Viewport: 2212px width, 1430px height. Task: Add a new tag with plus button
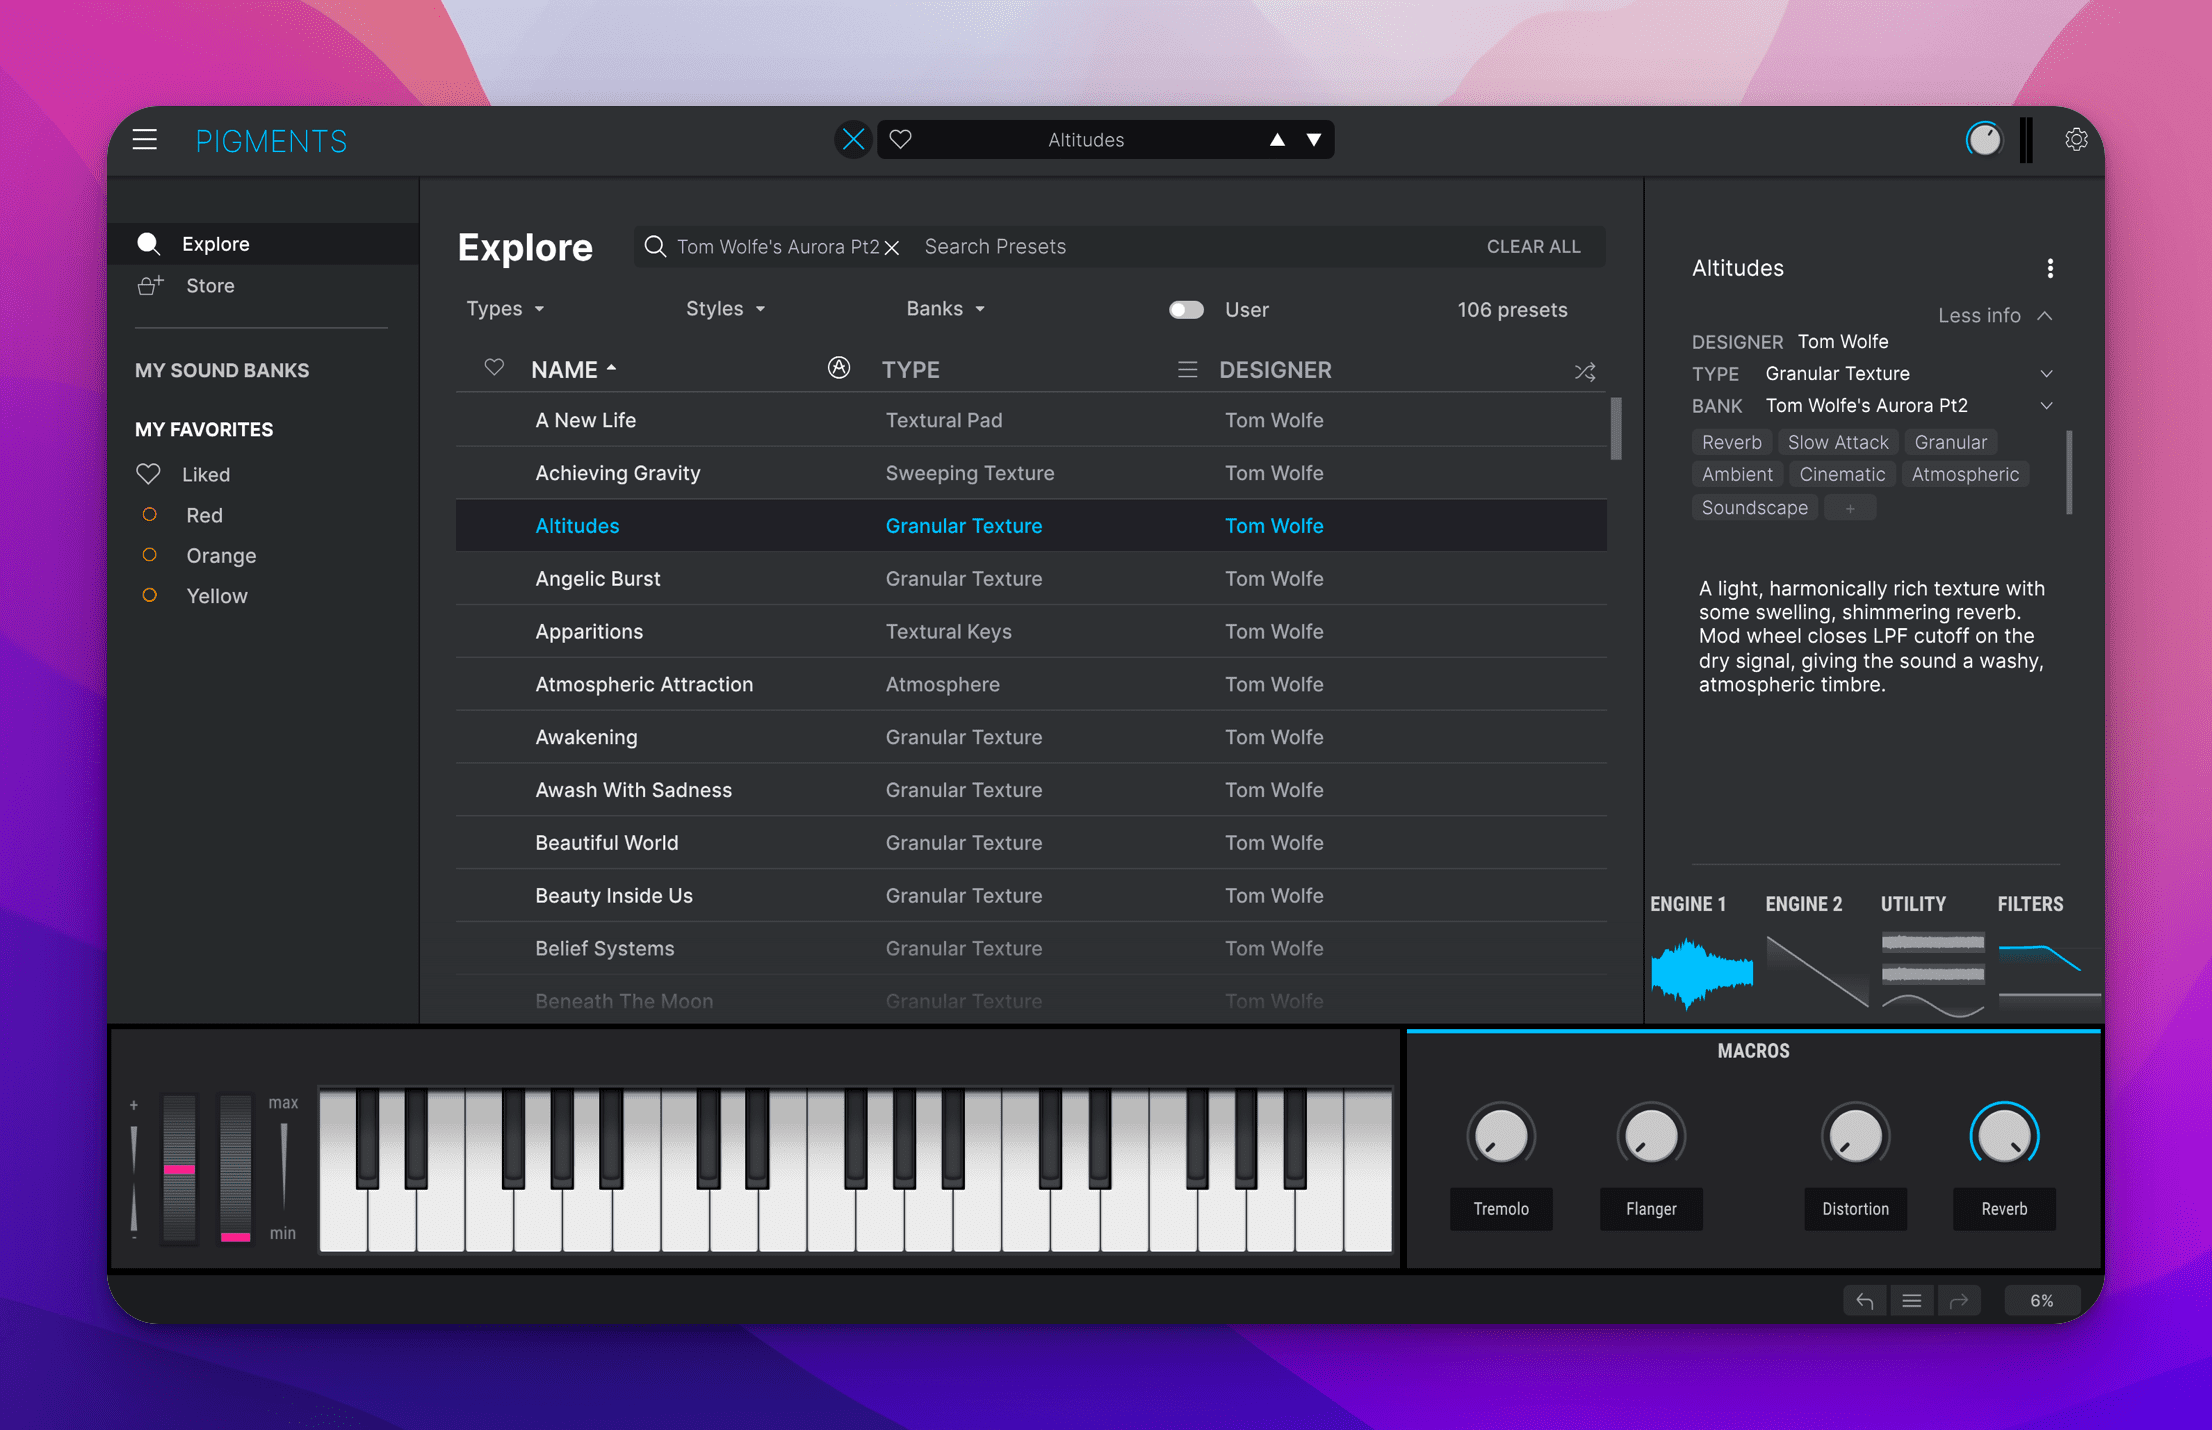coord(1850,508)
